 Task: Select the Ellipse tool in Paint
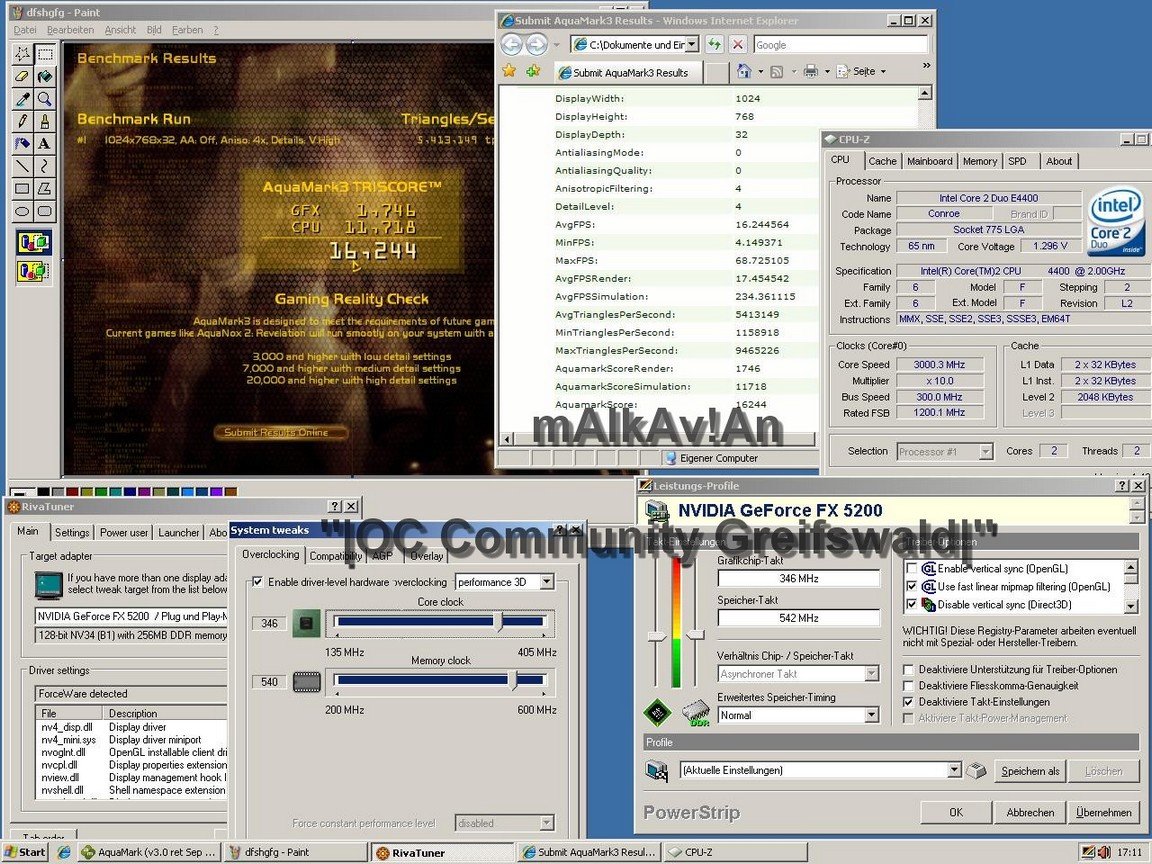pyautogui.click(x=22, y=212)
